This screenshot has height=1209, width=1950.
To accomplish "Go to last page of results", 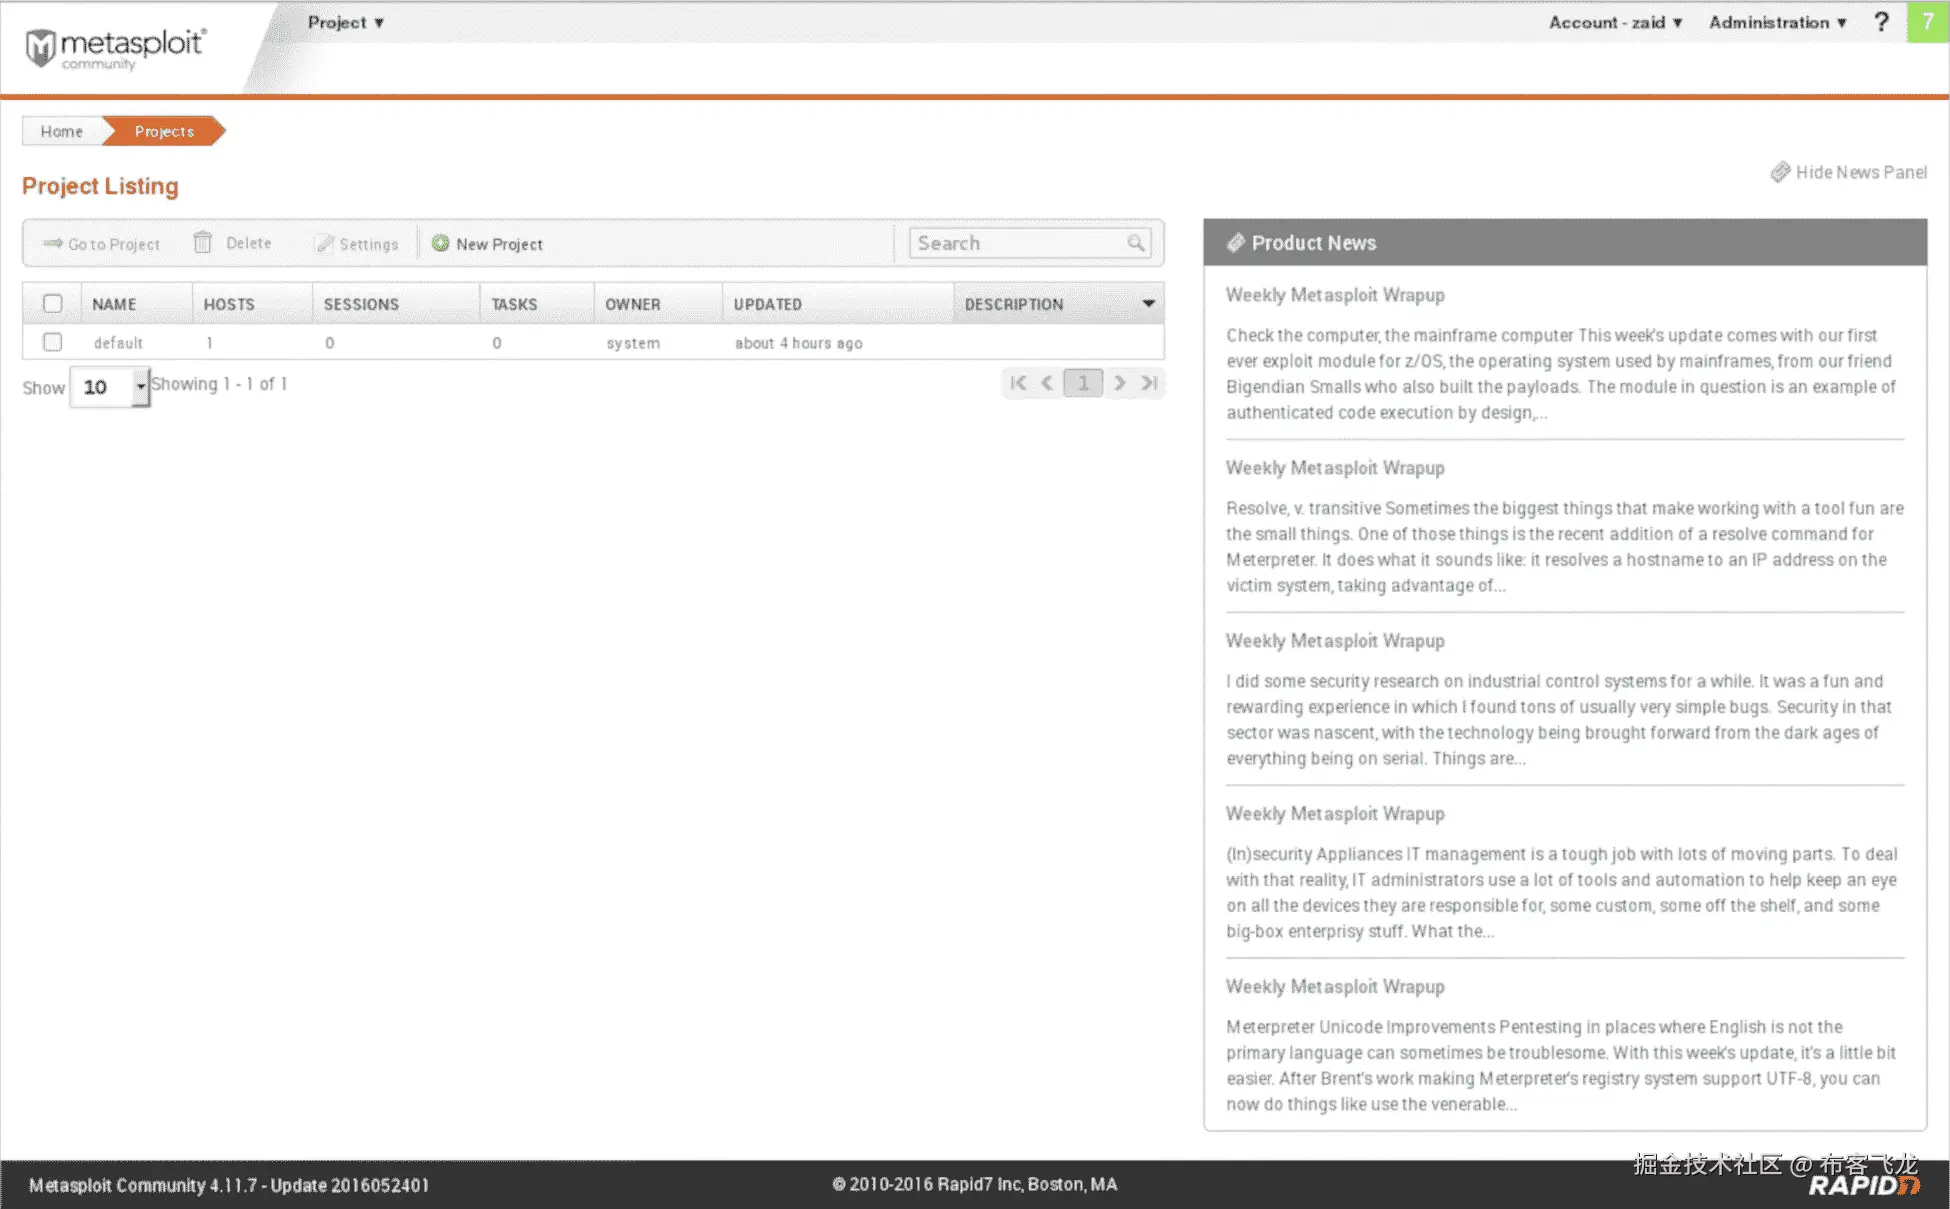I will (1149, 383).
